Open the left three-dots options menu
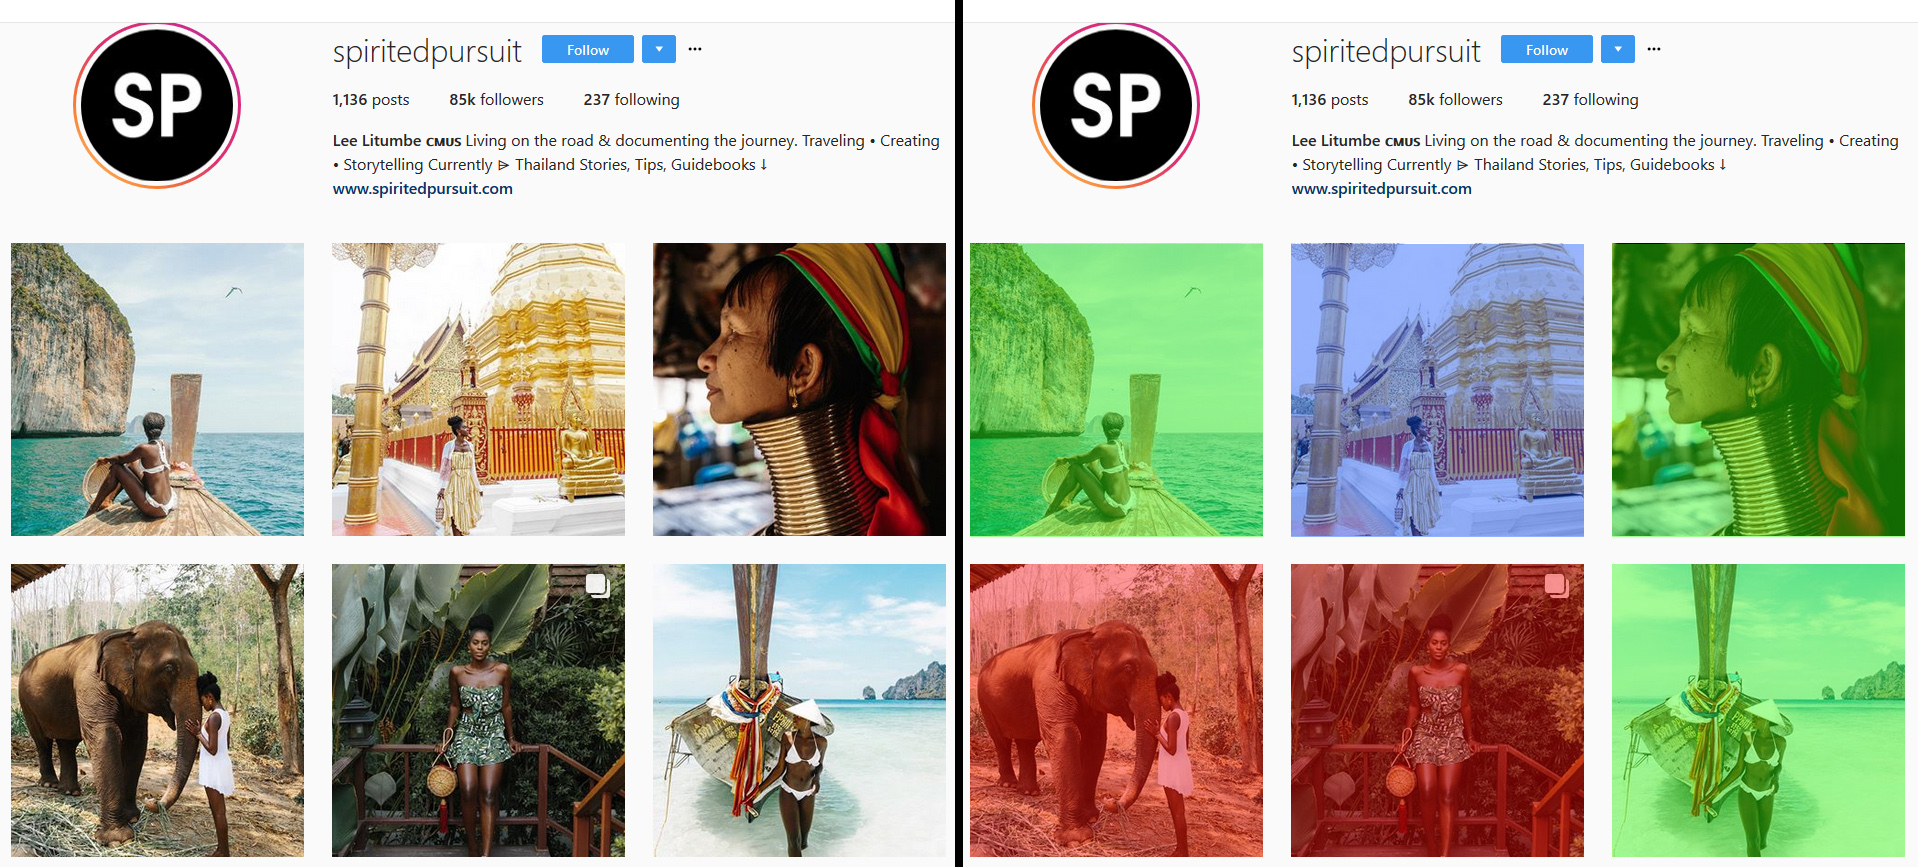Screen dimensions: 1918x867 pyautogui.click(x=695, y=49)
